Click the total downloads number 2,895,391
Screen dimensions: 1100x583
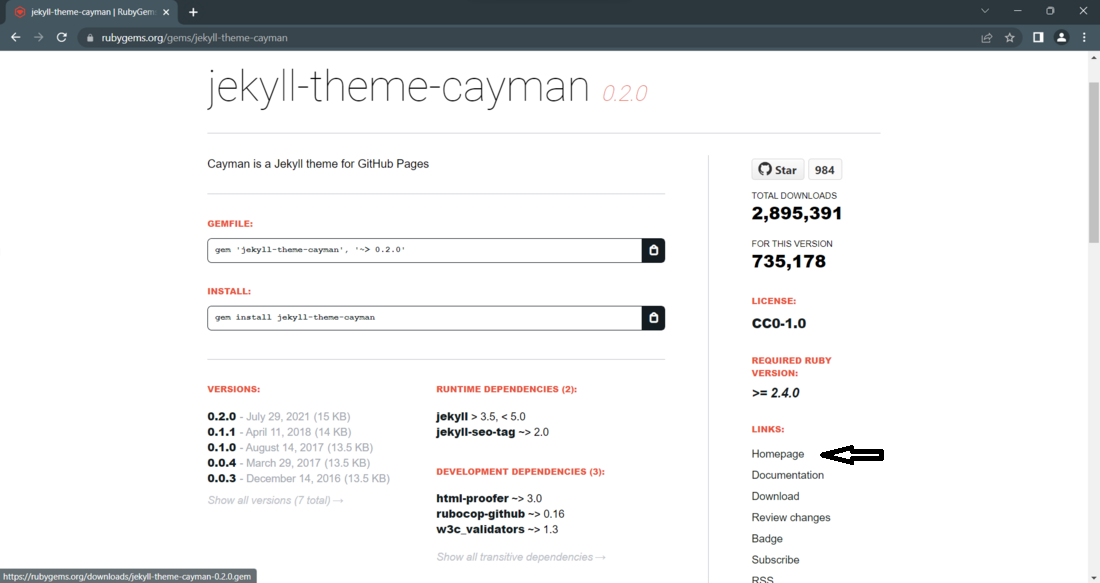796,213
